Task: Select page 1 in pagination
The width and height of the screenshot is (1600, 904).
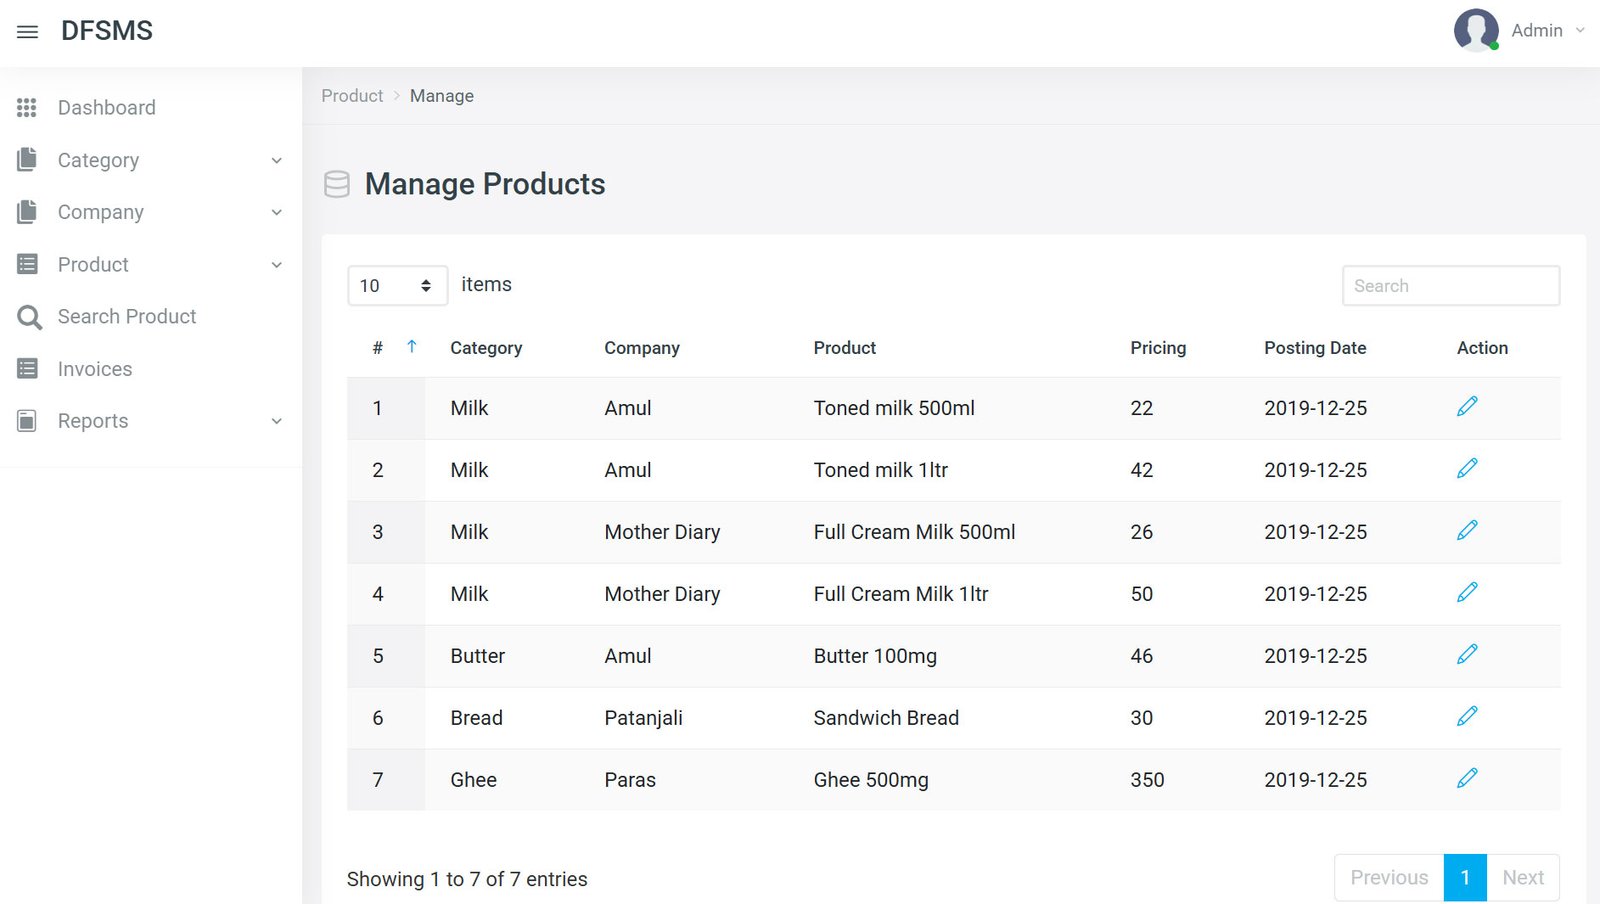Action: 1465,877
